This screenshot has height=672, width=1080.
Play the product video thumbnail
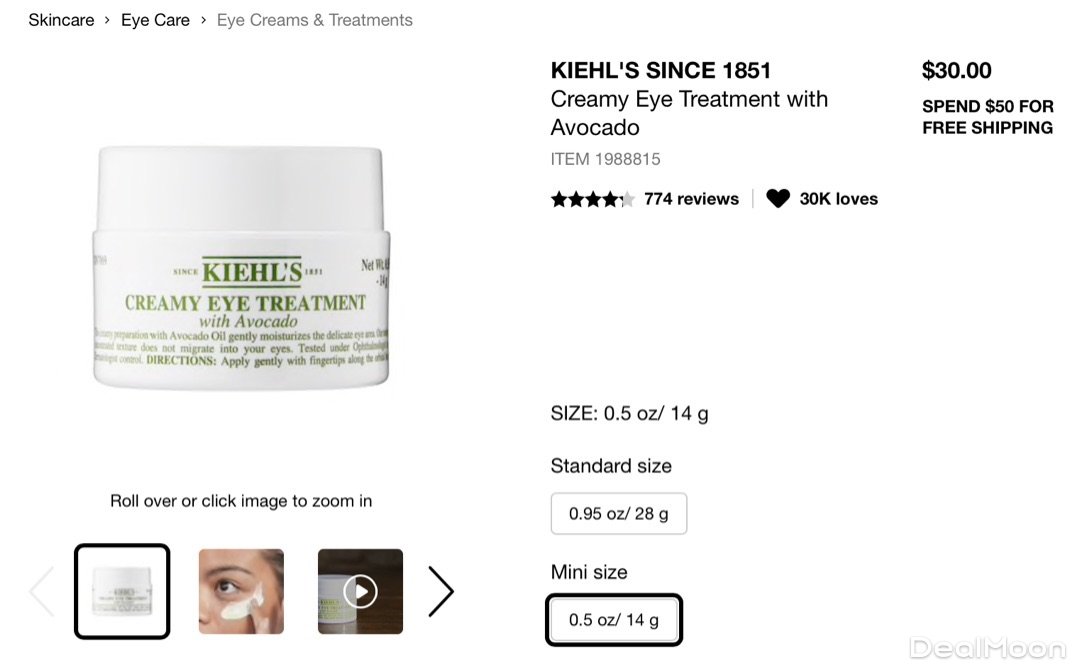pos(360,591)
